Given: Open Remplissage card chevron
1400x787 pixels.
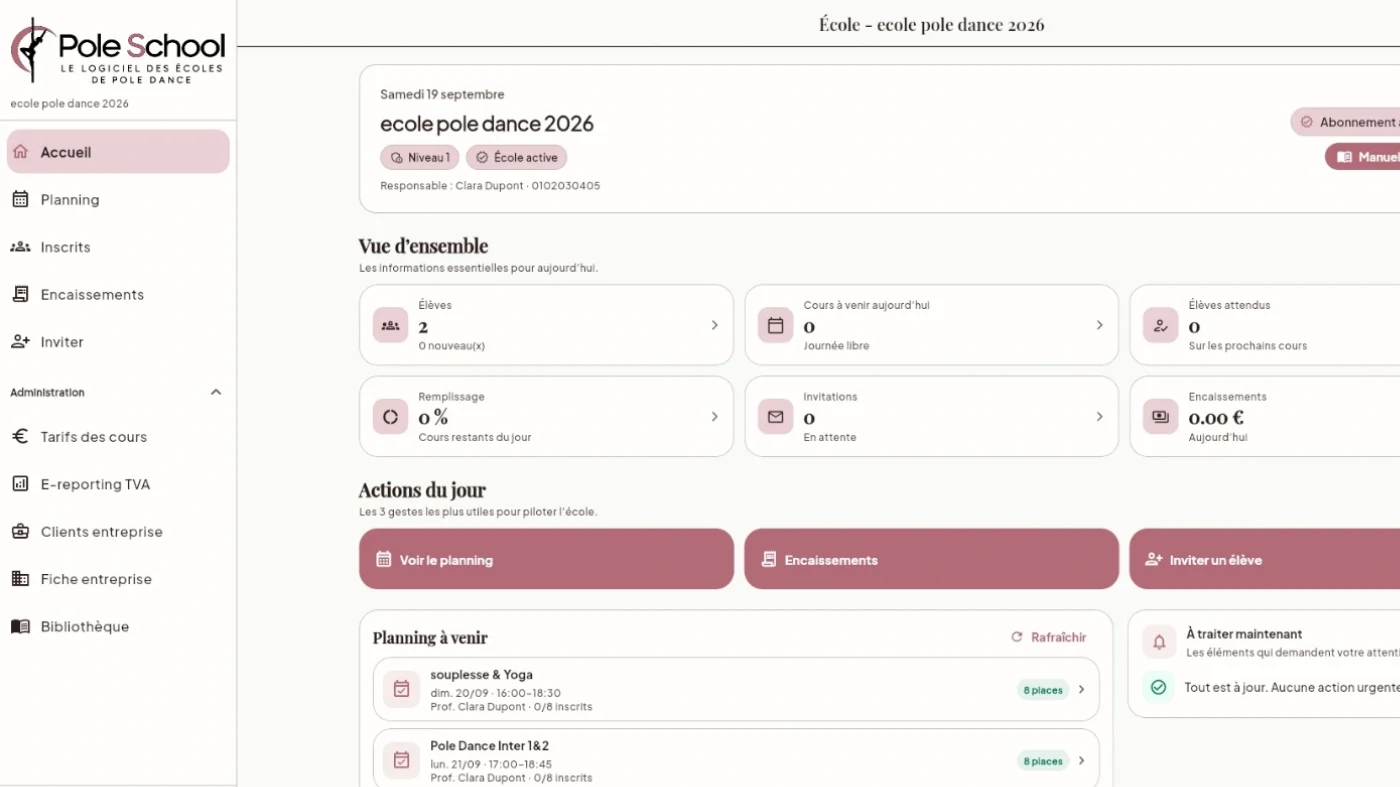Looking at the screenshot, I should pos(714,416).
